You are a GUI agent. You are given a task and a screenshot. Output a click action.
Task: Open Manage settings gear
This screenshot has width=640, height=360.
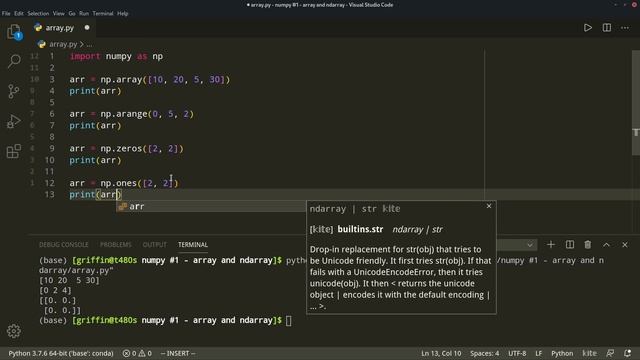point(14,331)
